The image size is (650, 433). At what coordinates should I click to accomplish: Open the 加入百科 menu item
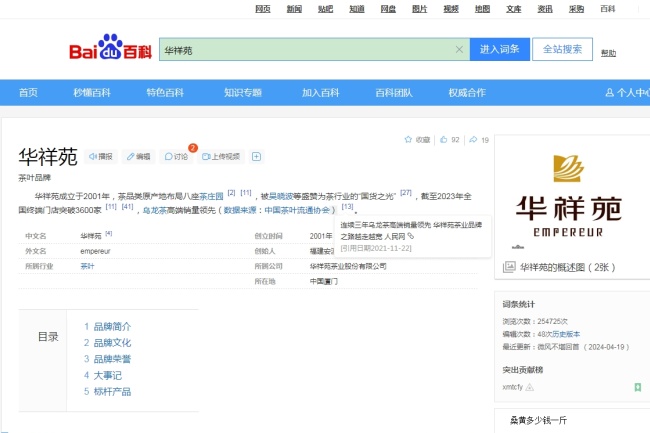[320, 92]
